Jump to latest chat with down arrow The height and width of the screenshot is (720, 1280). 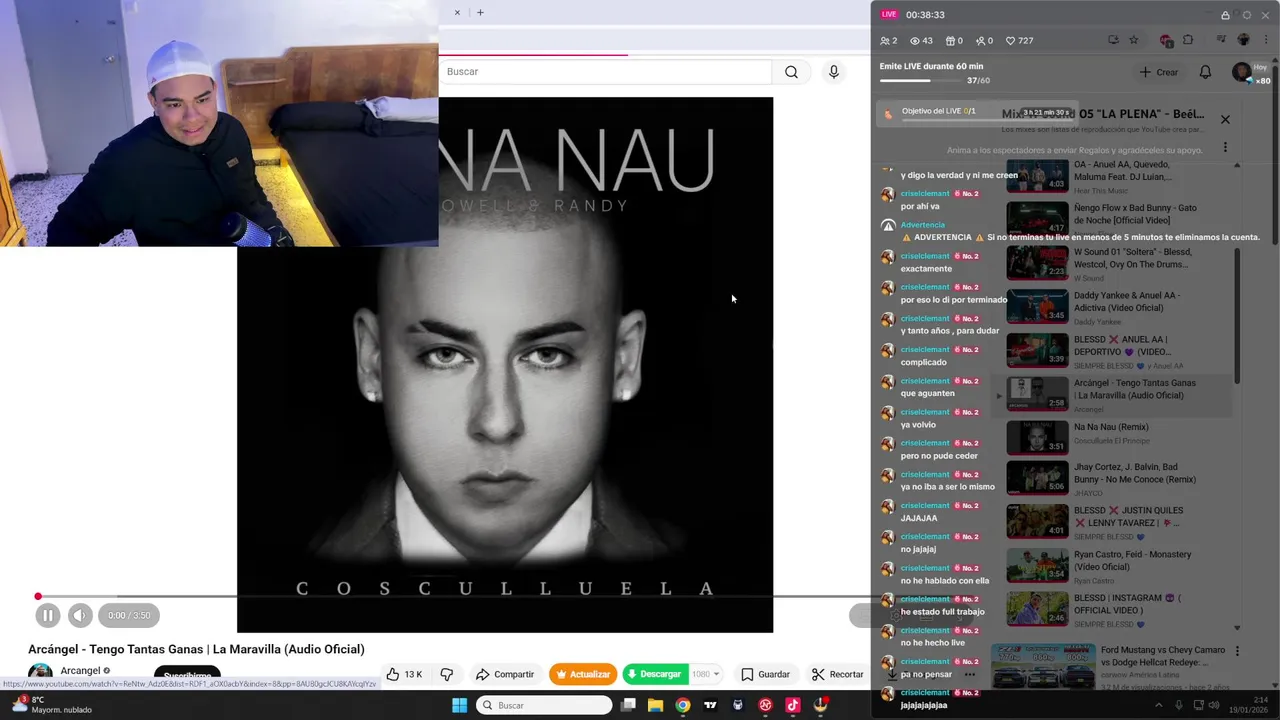[892, 674]
